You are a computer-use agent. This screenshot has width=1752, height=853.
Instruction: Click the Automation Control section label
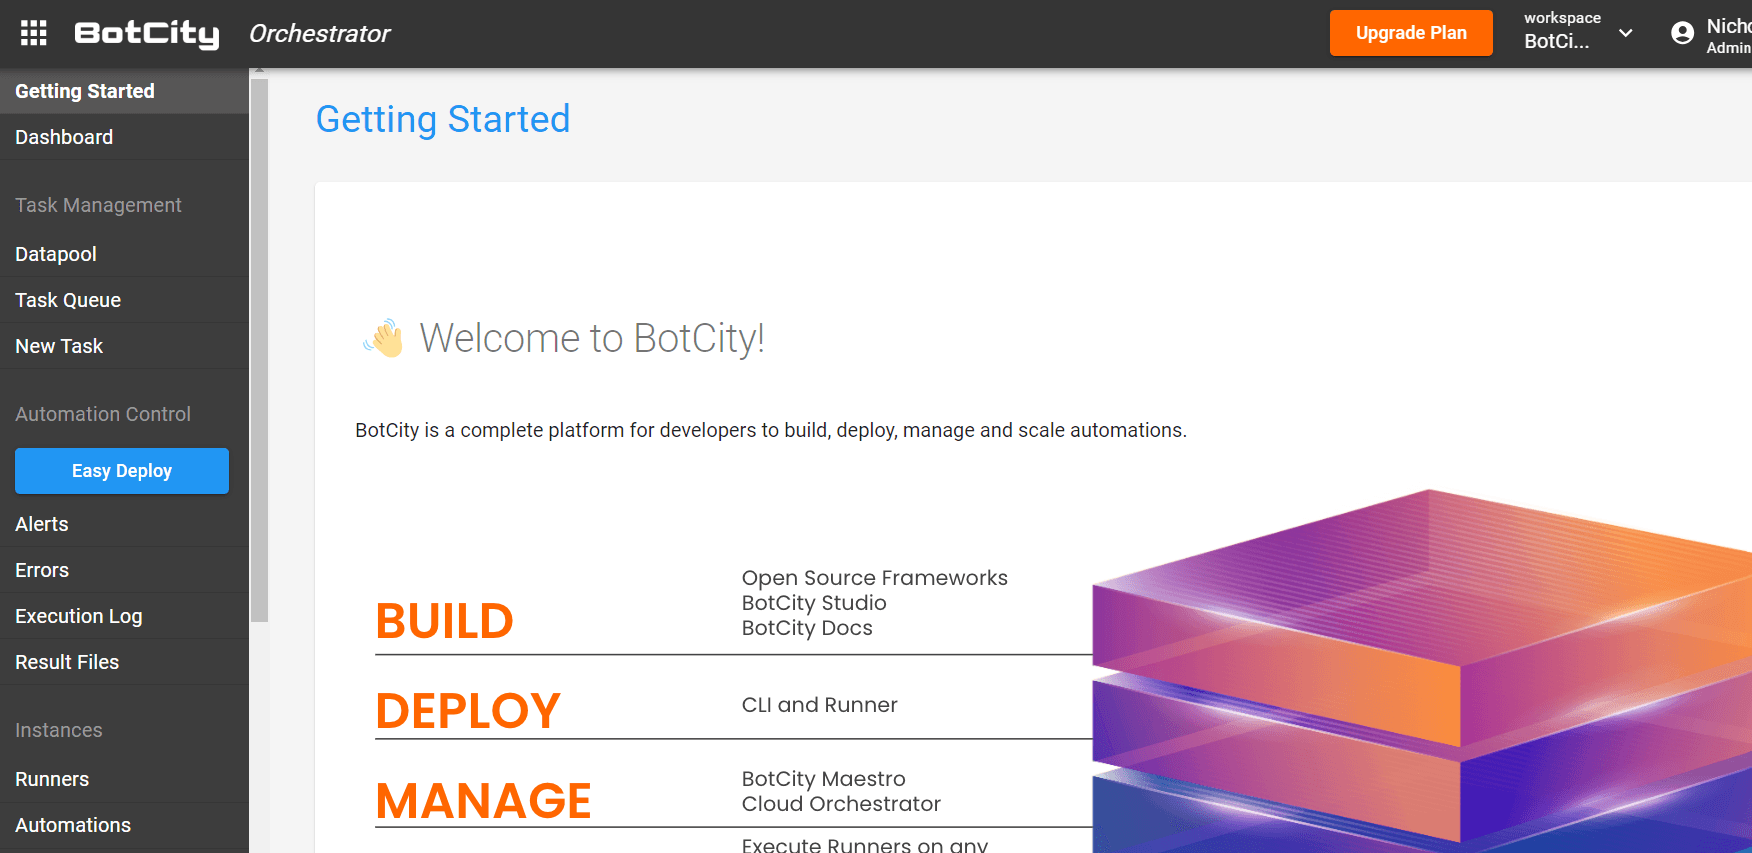103,414
